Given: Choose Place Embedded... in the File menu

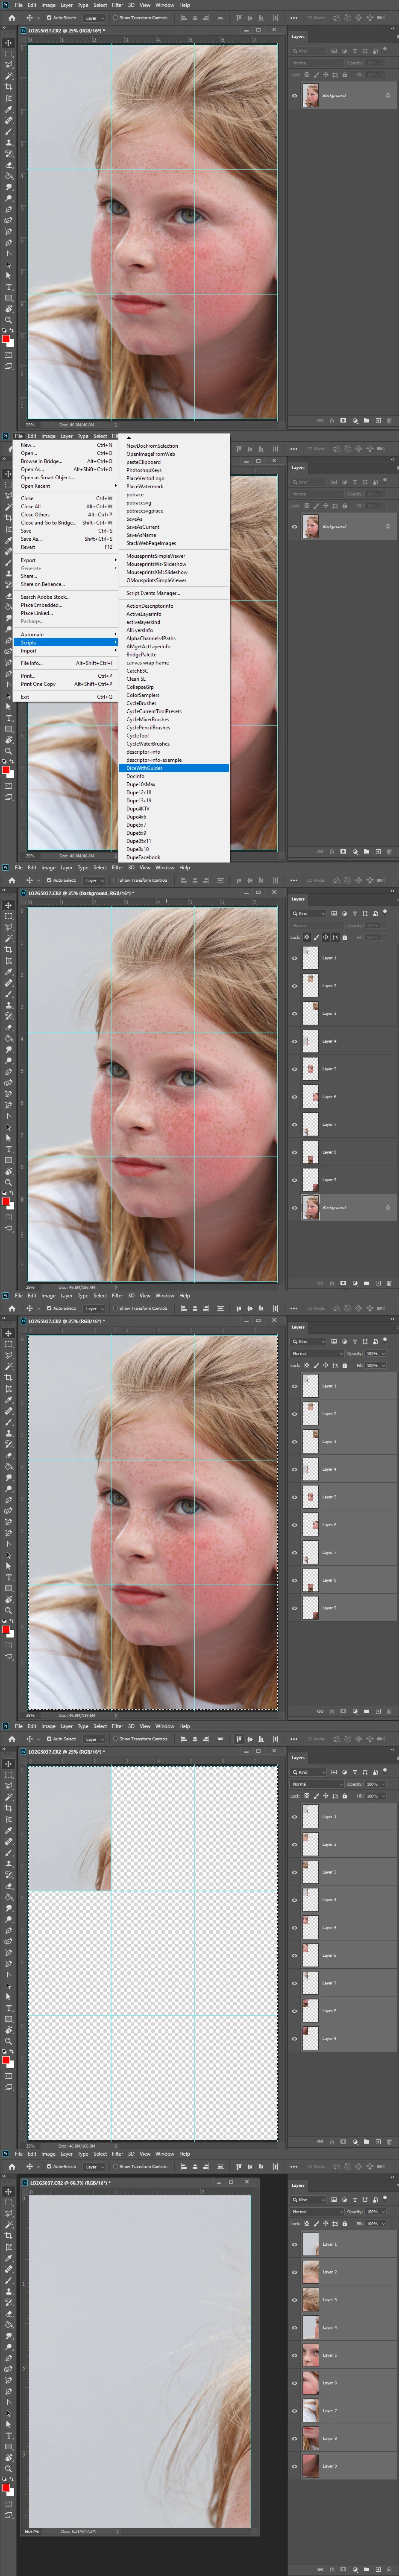Looking at the screenshot, I should point(65,605).
